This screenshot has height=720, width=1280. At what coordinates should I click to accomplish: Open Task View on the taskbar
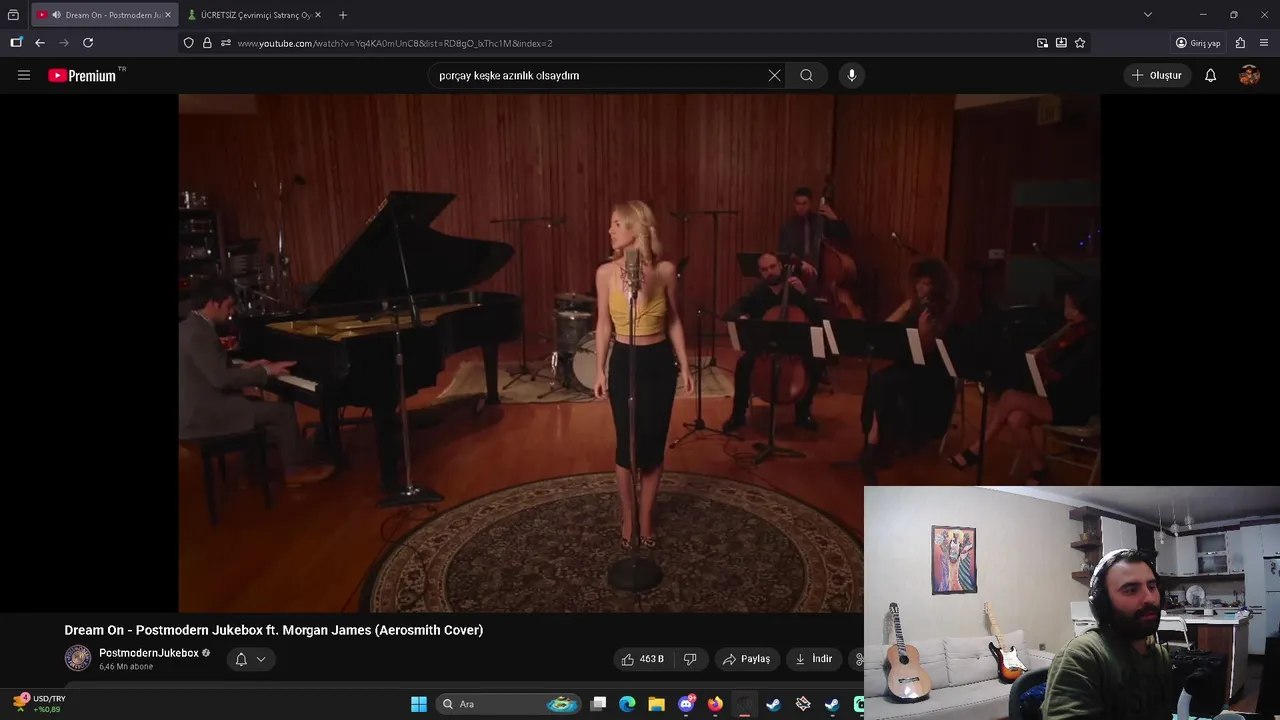coord(598,704)
